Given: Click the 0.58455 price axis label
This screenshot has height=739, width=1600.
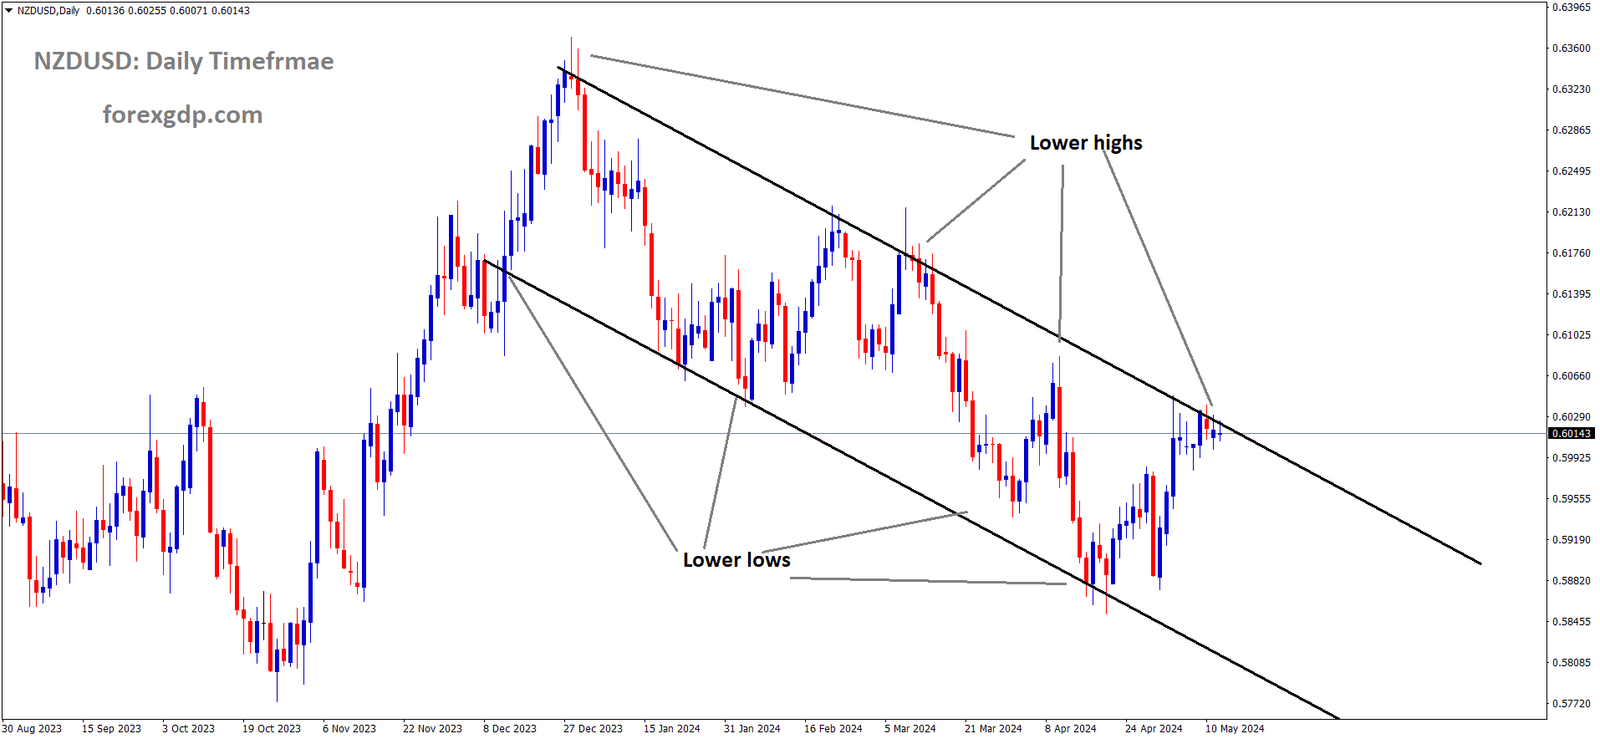Looking at the screenshot, I should click(1571, 622).
